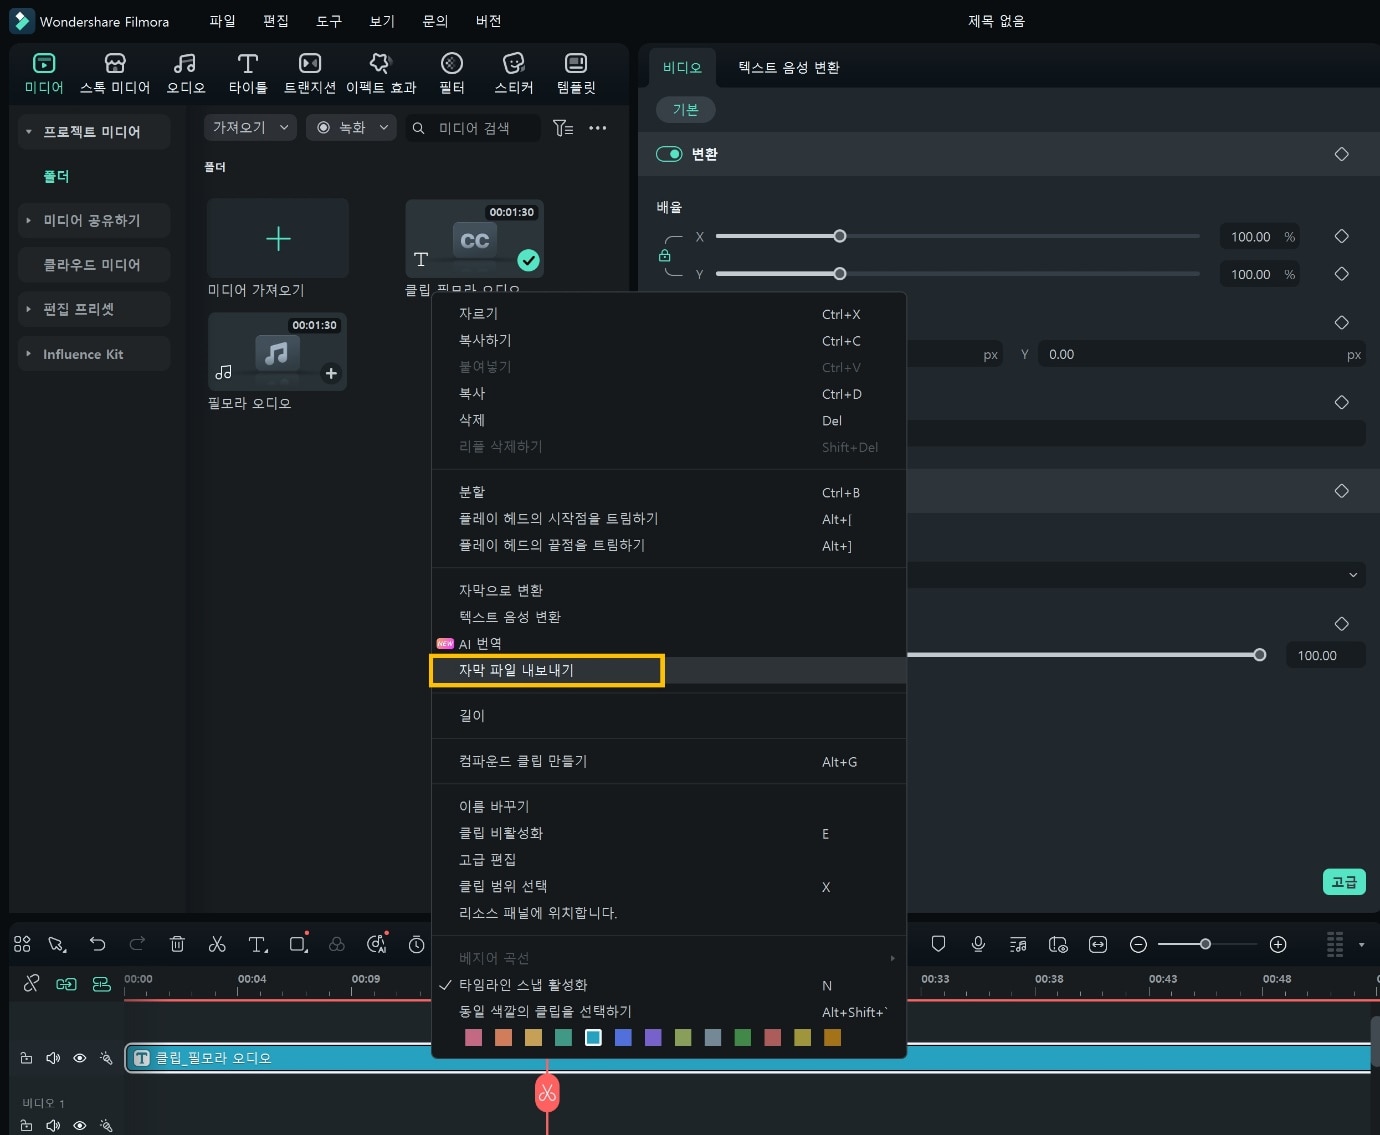Click the trash delete icon in timeline toolbar
This screenshot has height=1135, width=1380.
(177, 944)
